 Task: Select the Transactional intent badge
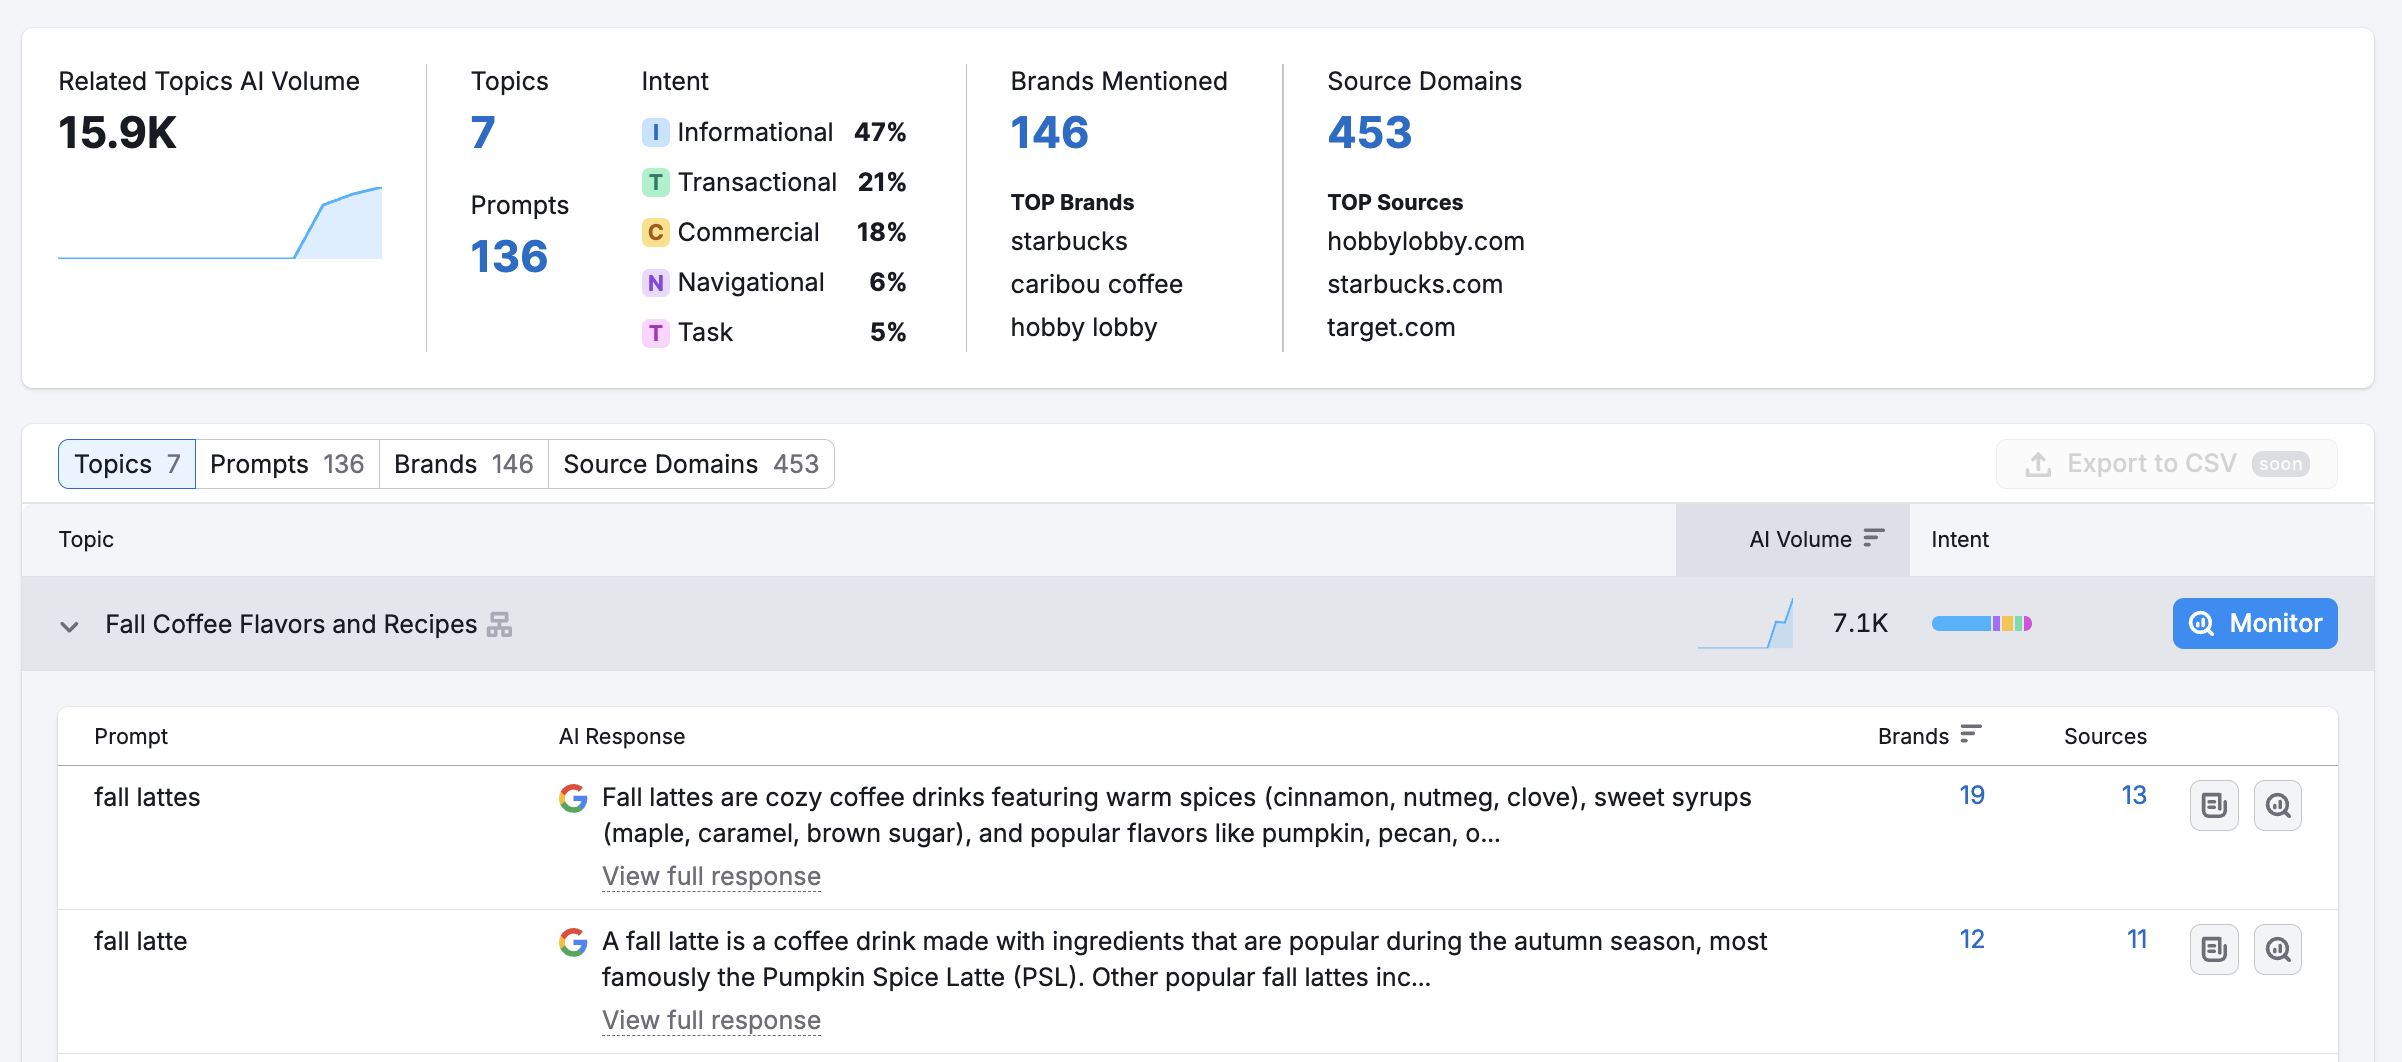[x=655, y=181]
